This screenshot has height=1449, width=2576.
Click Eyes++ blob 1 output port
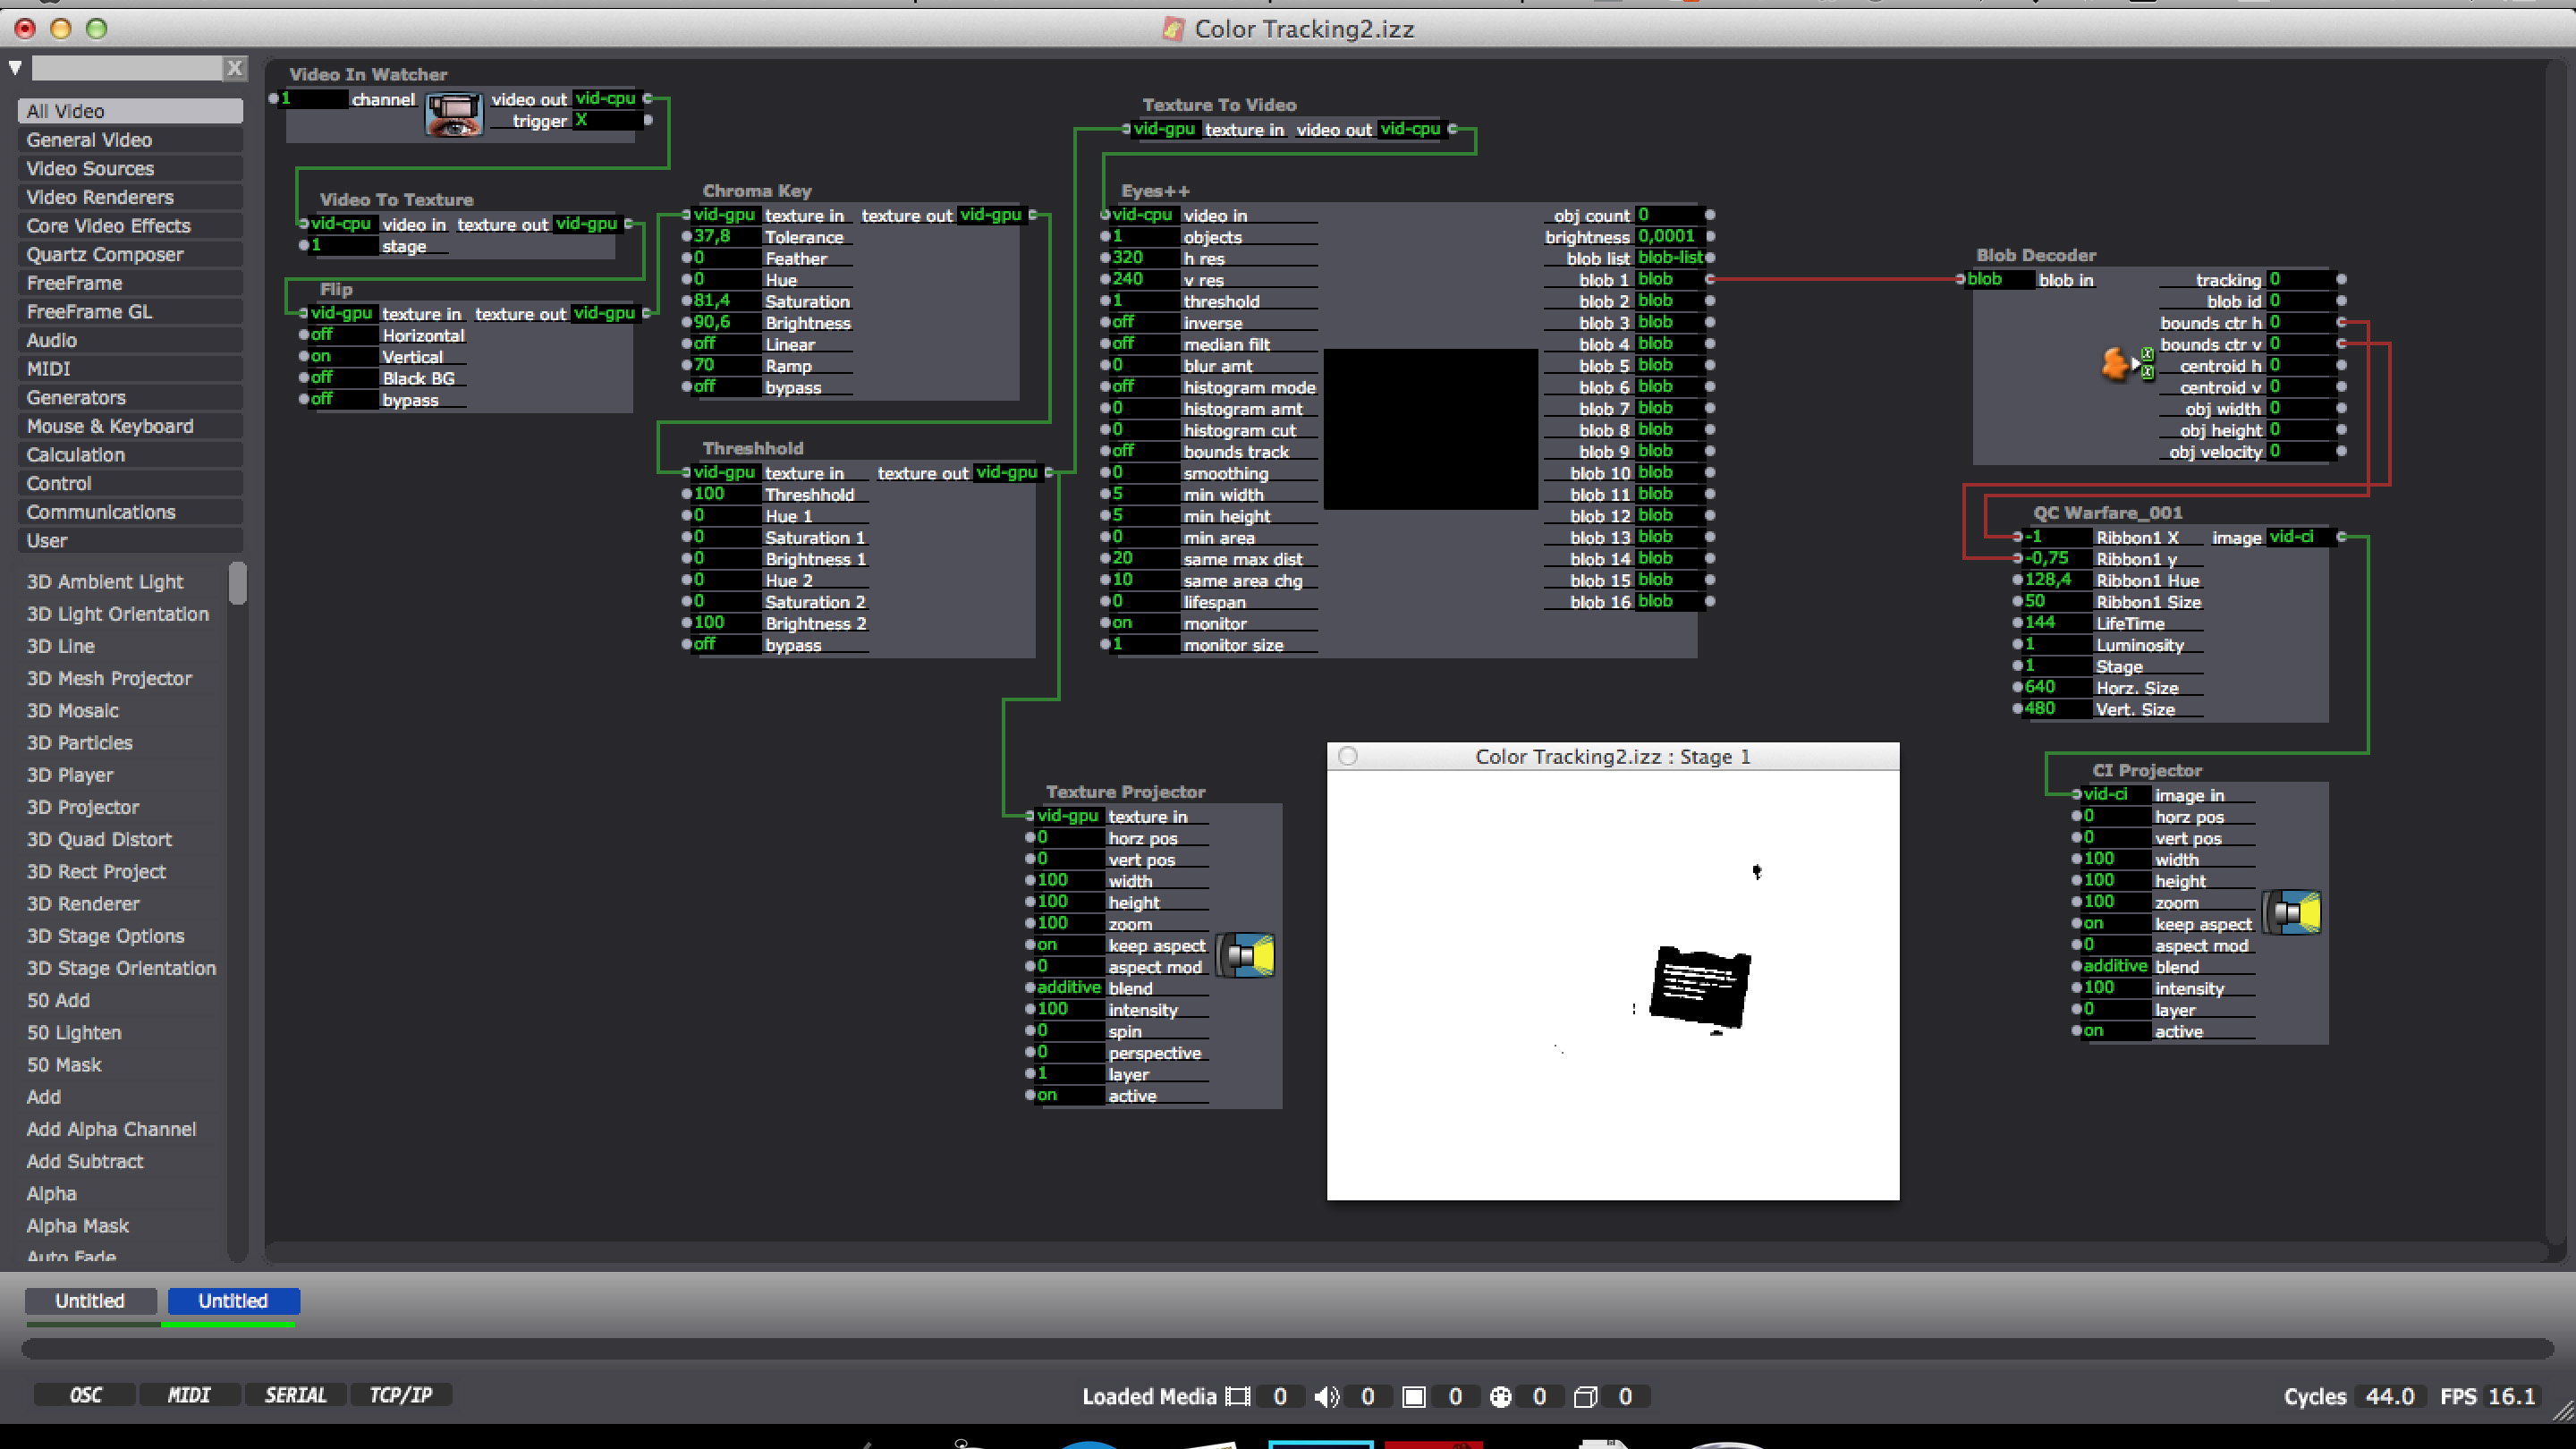(x=1710, y=279)
